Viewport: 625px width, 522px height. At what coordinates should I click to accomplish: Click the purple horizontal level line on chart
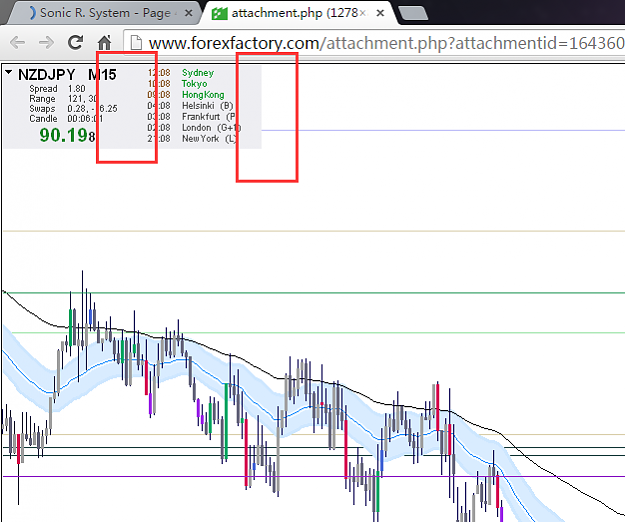coord(314,476)
